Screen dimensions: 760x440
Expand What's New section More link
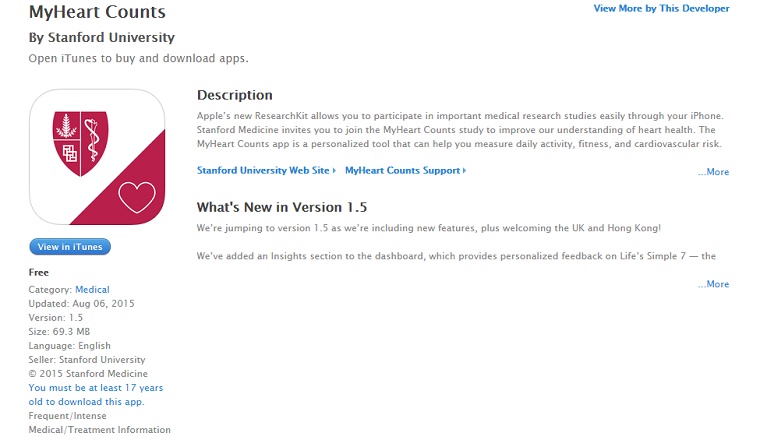click(x=713, y=284)
